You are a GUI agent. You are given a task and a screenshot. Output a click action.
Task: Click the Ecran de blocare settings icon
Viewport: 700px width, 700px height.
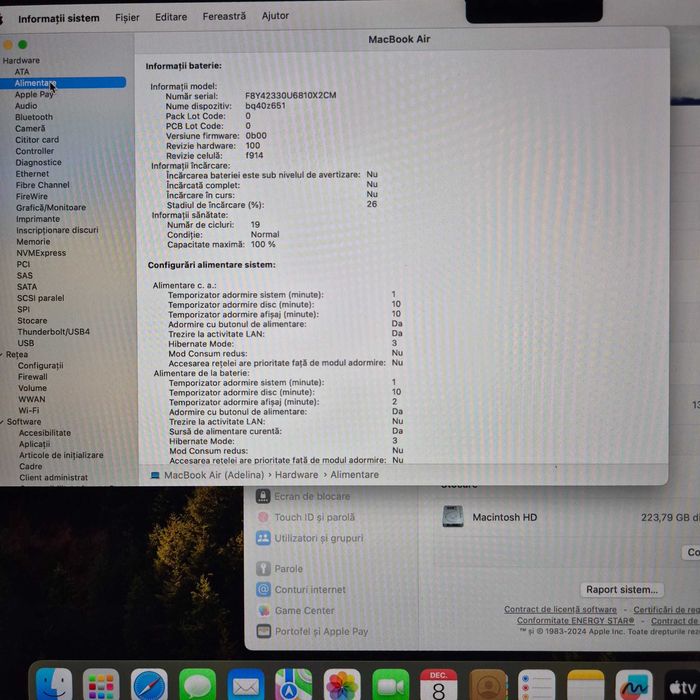[x=263, y=496]
